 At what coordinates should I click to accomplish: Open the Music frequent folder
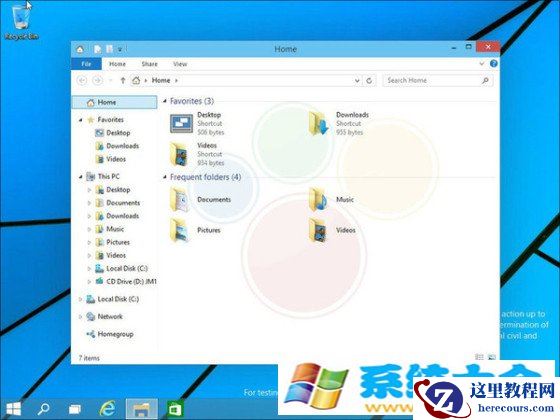pos(331,200)
